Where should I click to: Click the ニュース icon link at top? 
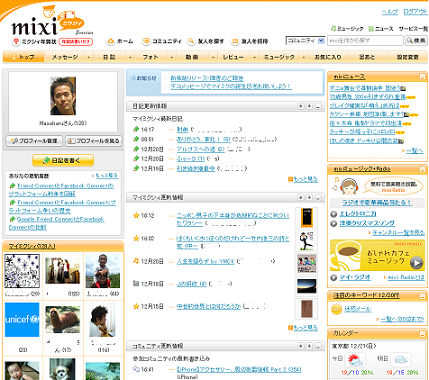tap(381, 29)
